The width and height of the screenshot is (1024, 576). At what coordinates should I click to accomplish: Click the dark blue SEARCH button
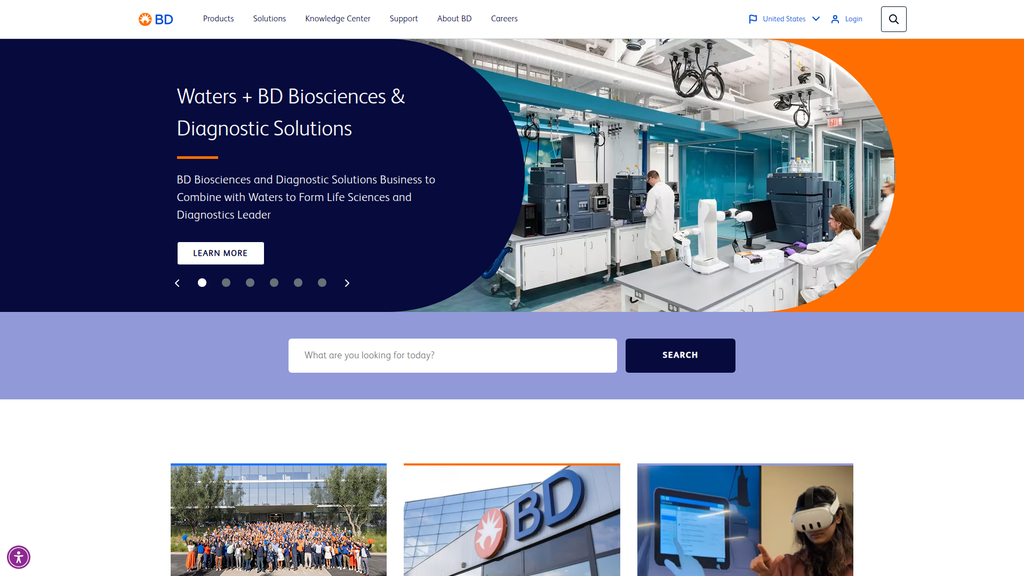pyautogui.click(x=680, y=355)
